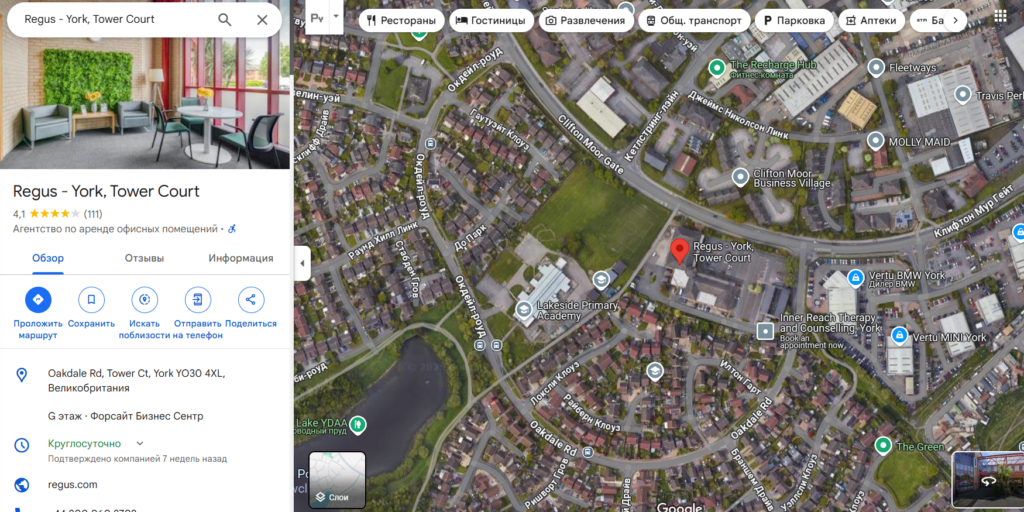This screenshot has width=1024, height=512.
Task: Toggle the Слои map layers thumbnail
Action: (x=337, y=480)
